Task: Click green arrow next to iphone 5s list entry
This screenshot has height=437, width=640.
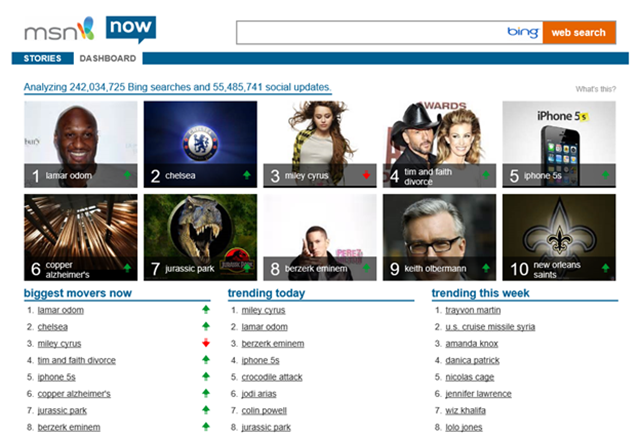Action: pos(206,376)
